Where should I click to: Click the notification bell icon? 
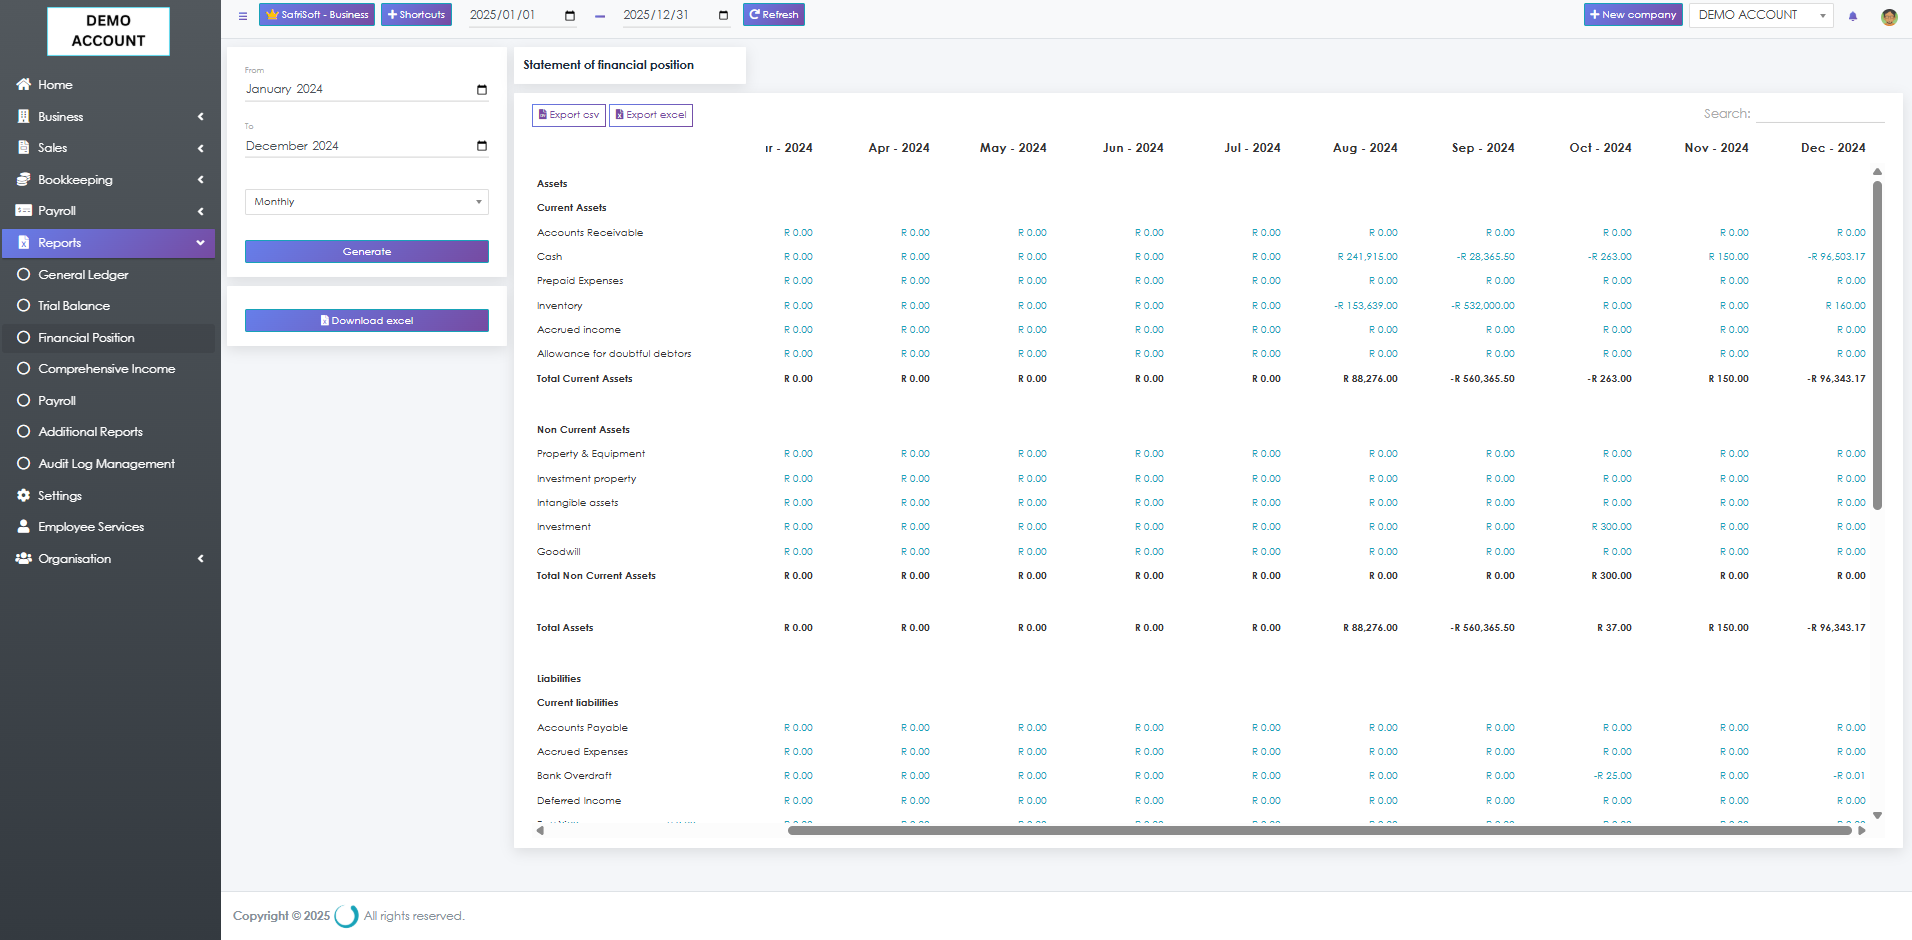click(x=1853, y=16)
